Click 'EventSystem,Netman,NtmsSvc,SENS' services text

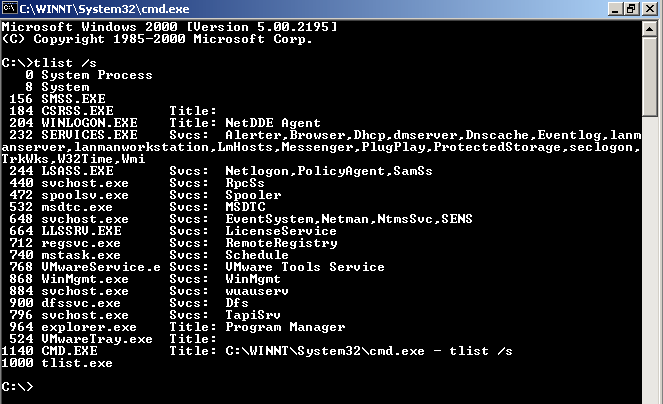point(349,219)
